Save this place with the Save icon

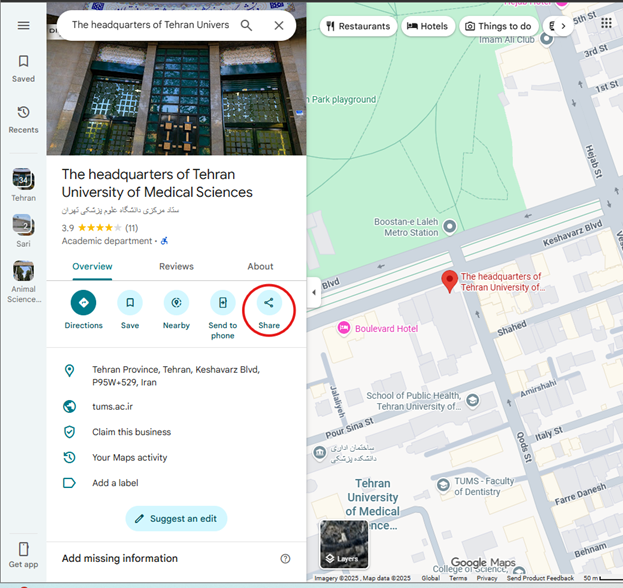130,303
